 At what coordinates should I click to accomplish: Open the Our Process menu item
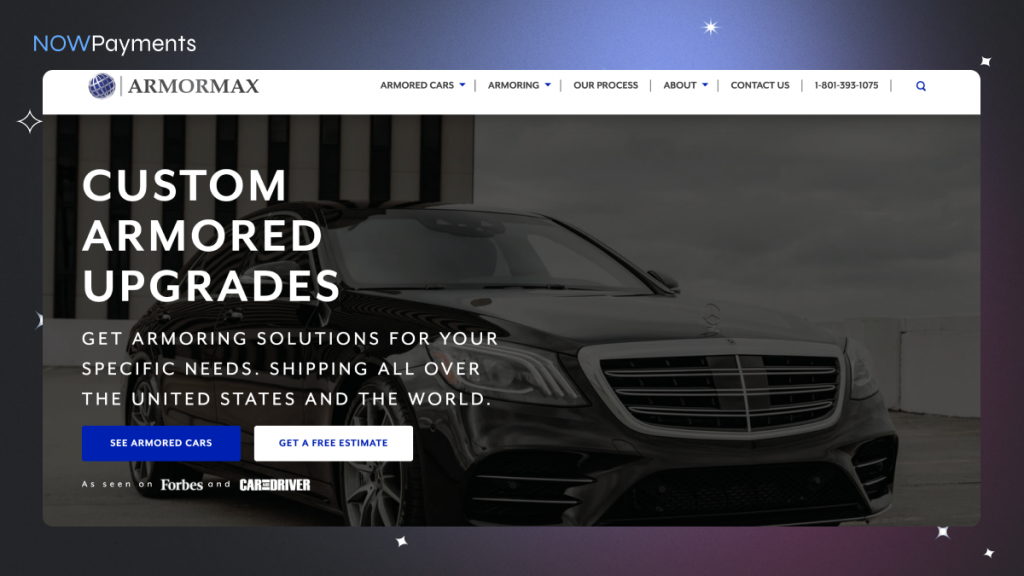(605, 85)
